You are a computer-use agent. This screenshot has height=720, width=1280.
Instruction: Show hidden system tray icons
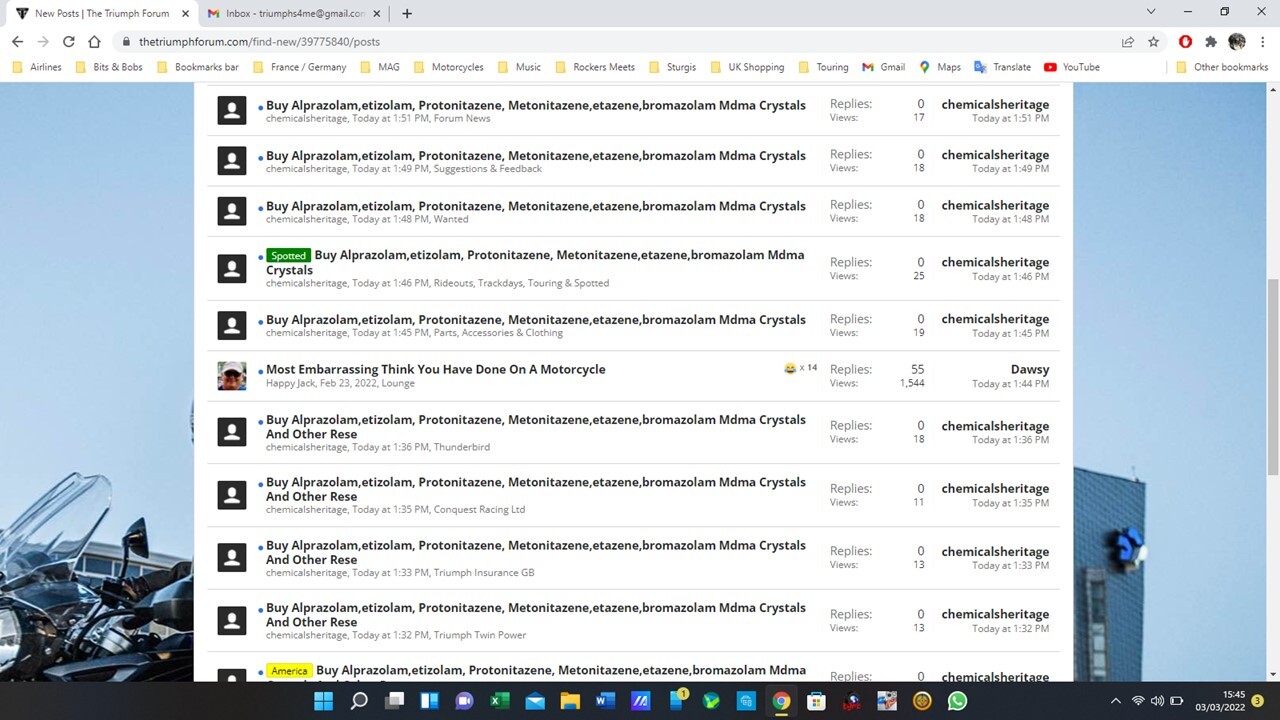1115,701
